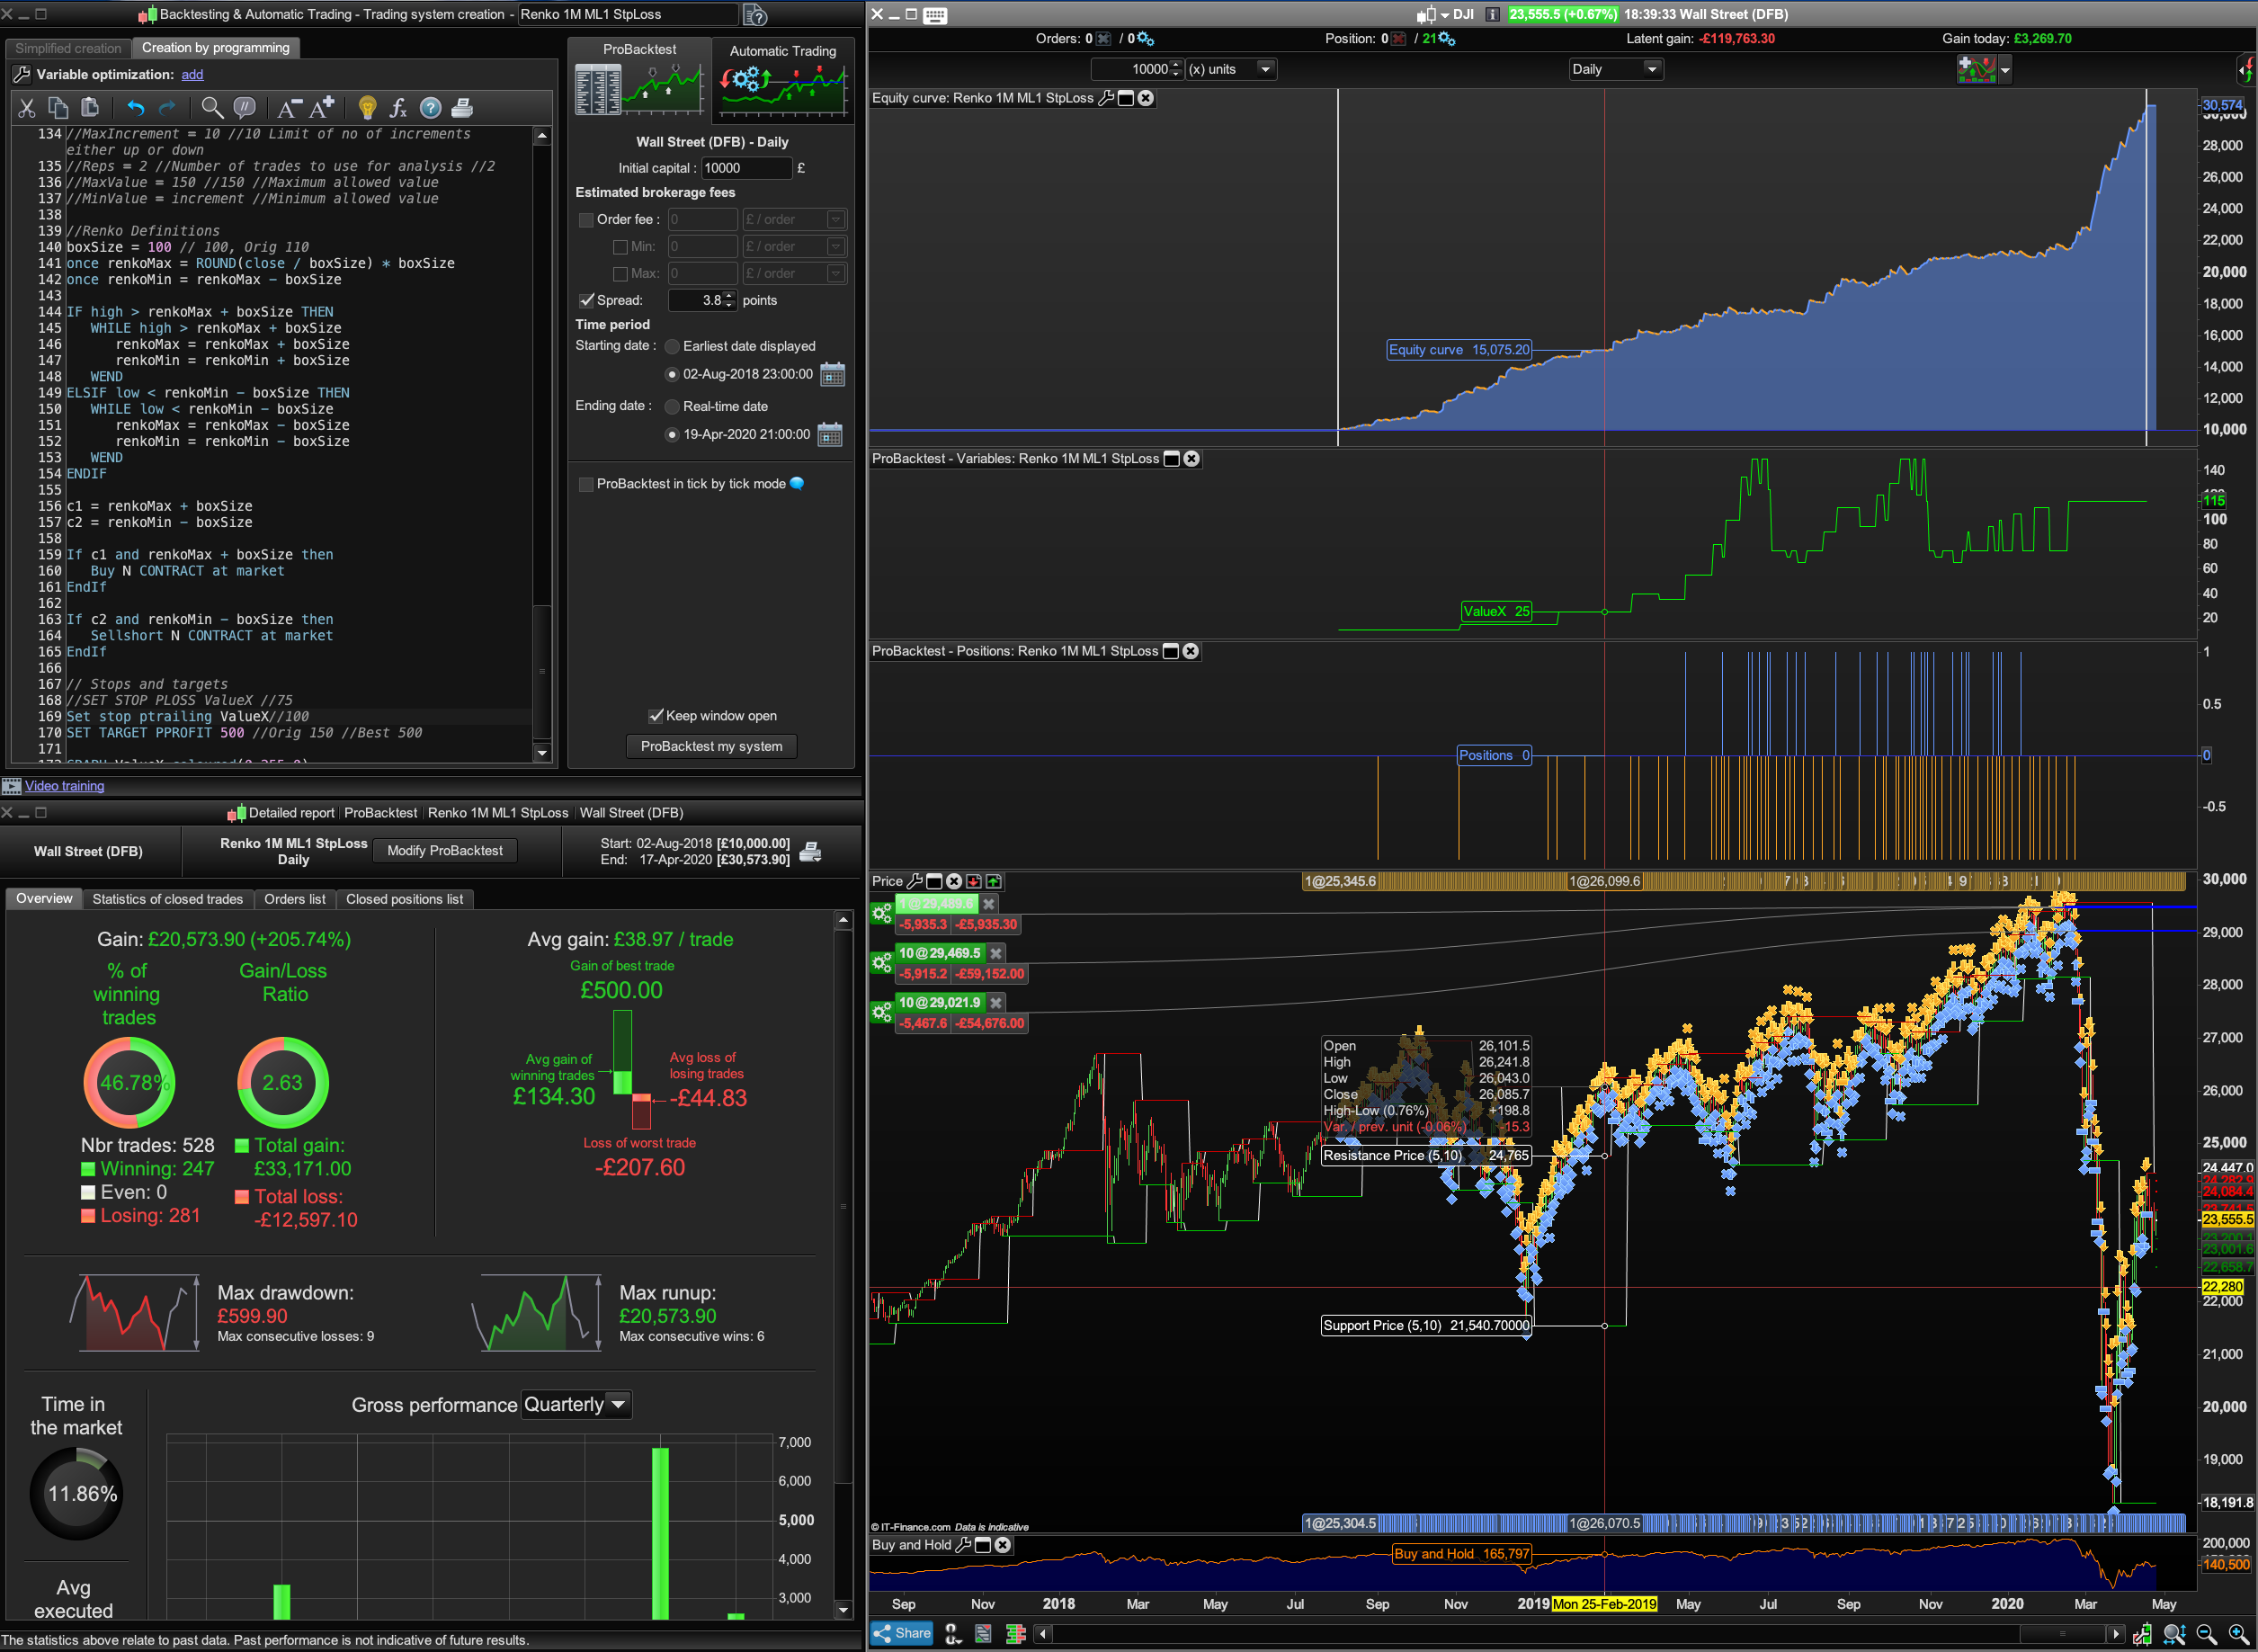Viewport: 2258px width, 1652px height.
Task: Open the Daily timeframe dropdown
Action: pos(1652,69)
